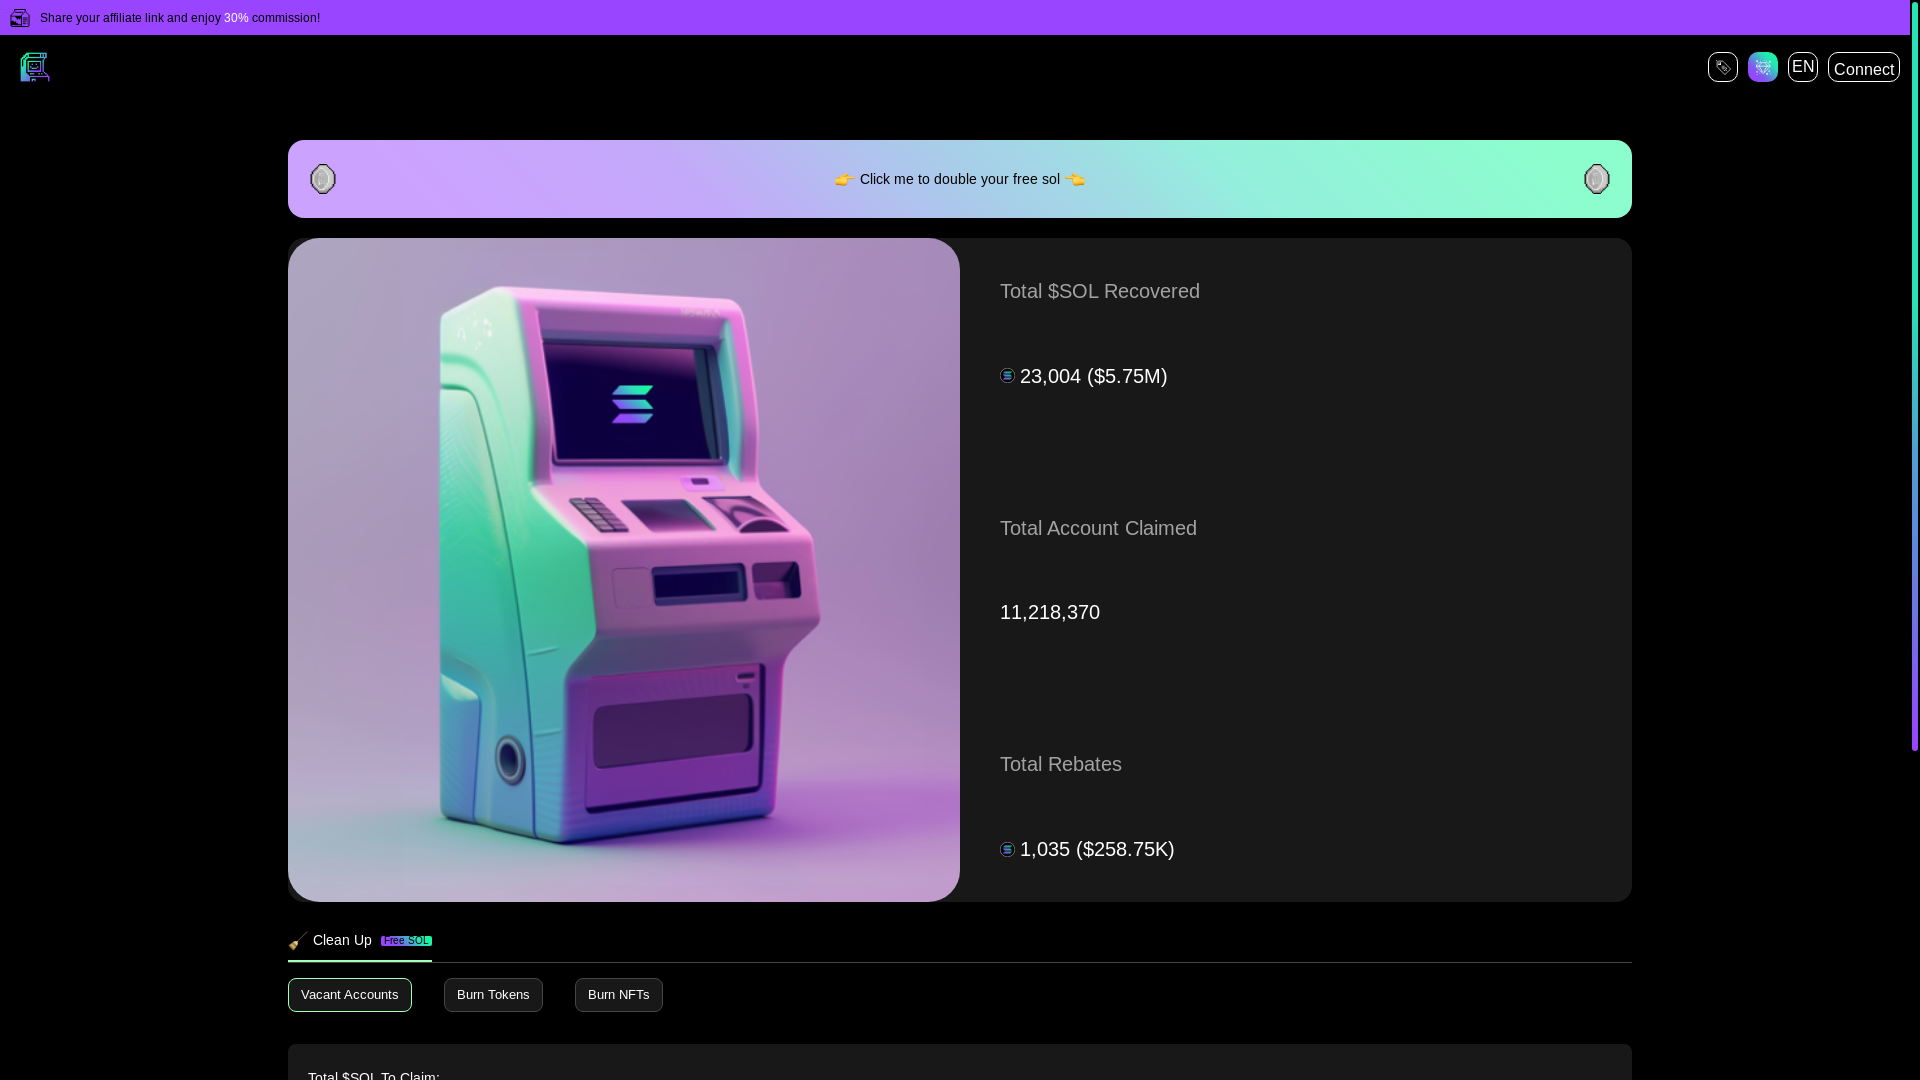Click the 'Total Account Claimed' heading
This screenshot has width=1920, height=1080.
click(1098, 528)
